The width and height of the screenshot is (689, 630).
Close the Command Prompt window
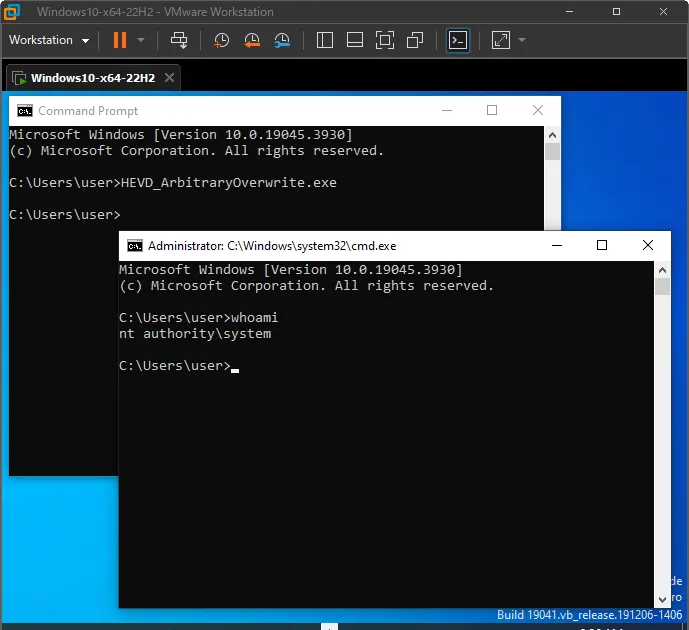(x=538, y=110)
